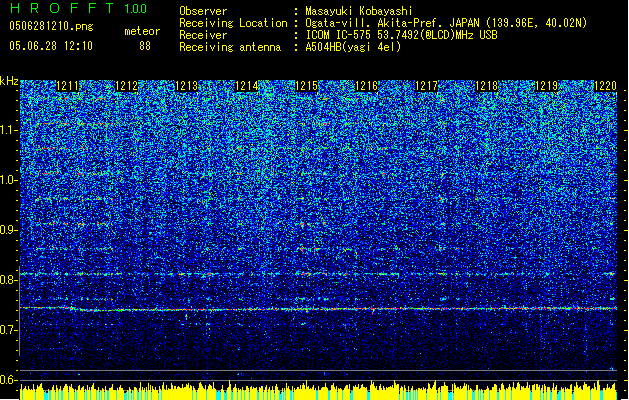
Task: Click the 0.9 frequency axis label
Action: (x=8, y=230)
